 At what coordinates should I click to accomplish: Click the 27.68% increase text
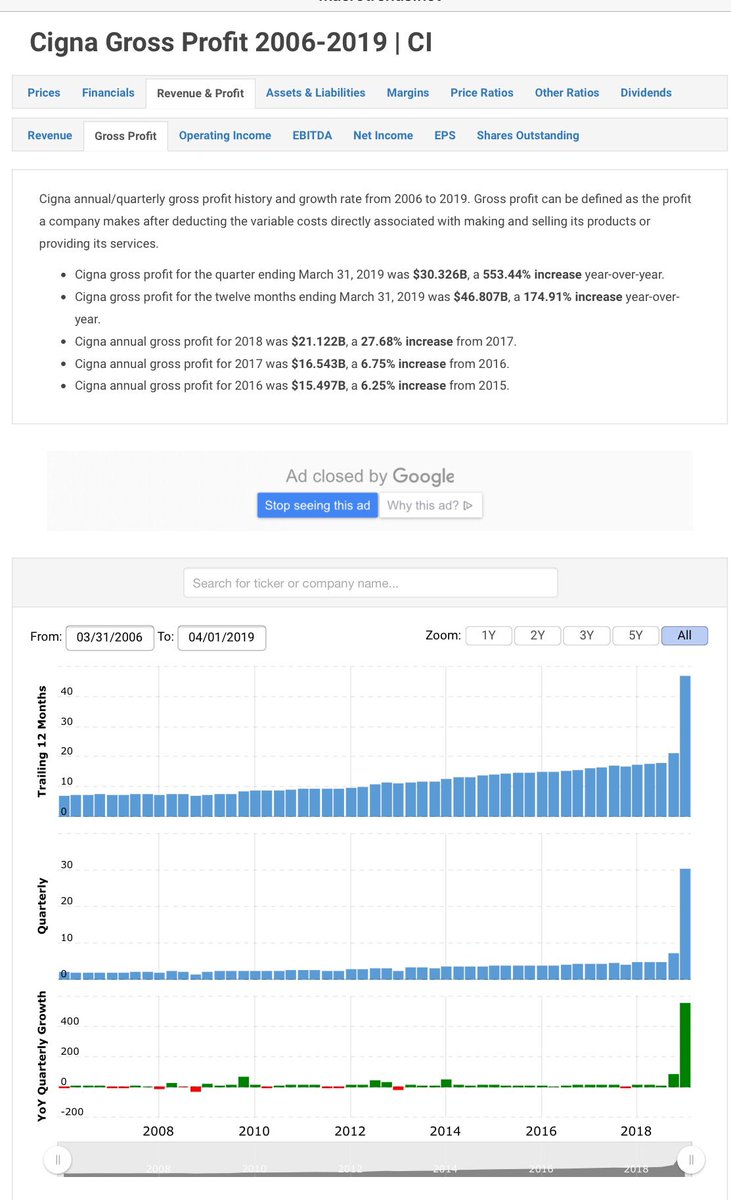tap(407, 342)
